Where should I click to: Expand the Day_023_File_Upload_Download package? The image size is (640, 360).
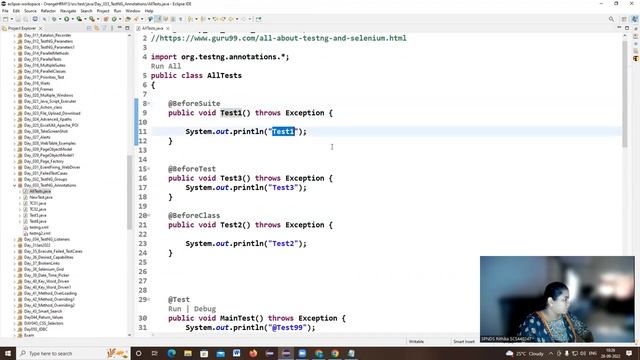click(15, 113)
